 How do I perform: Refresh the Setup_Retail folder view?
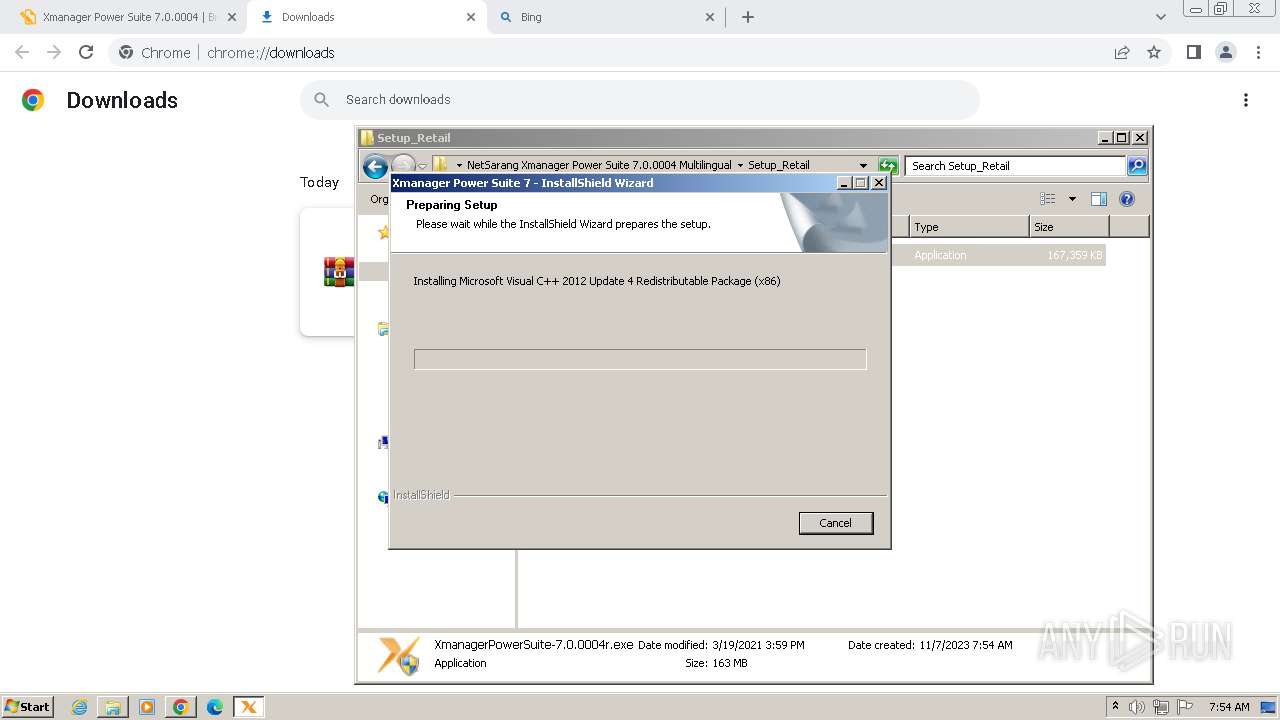(887, 166)
